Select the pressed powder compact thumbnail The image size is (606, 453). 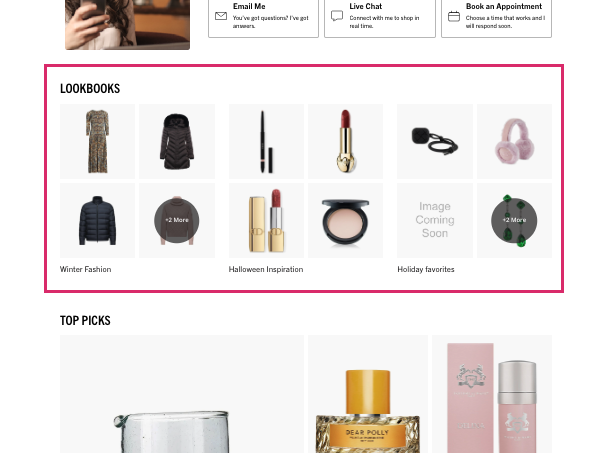[346, 220]
